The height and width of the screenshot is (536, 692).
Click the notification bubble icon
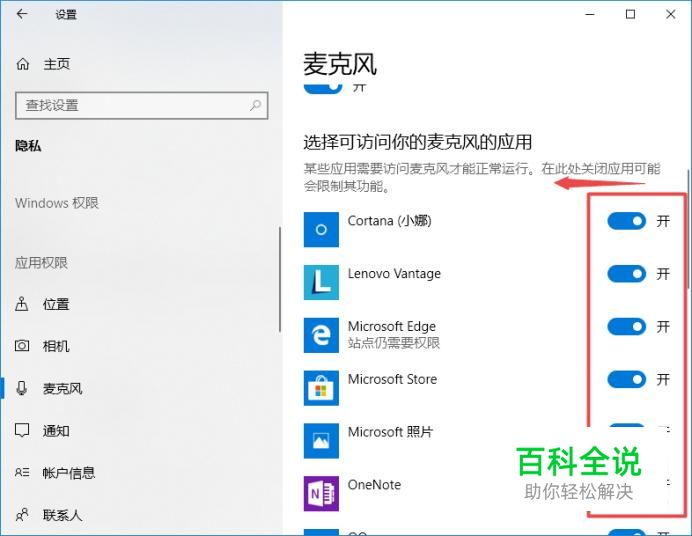click(x=22, y=430)
